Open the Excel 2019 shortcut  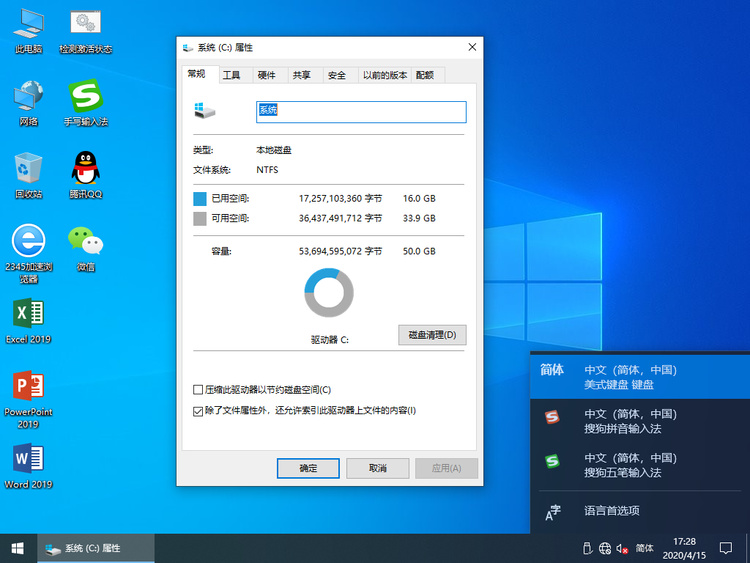pyautogui.click(x=29, y=316)
